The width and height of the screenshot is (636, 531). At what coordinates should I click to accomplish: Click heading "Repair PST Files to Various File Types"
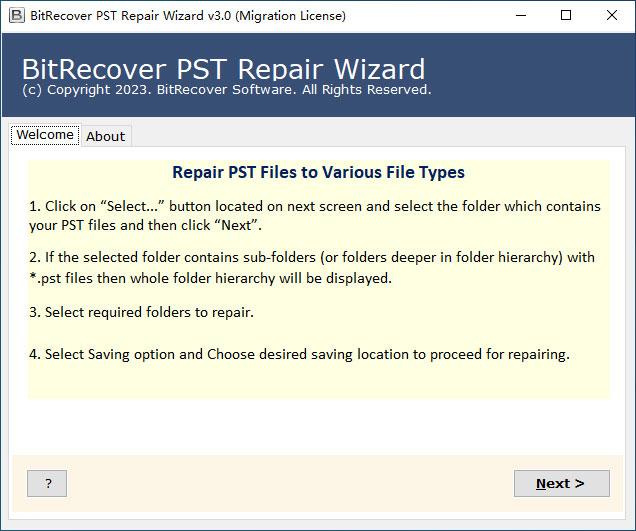(318, 172)
